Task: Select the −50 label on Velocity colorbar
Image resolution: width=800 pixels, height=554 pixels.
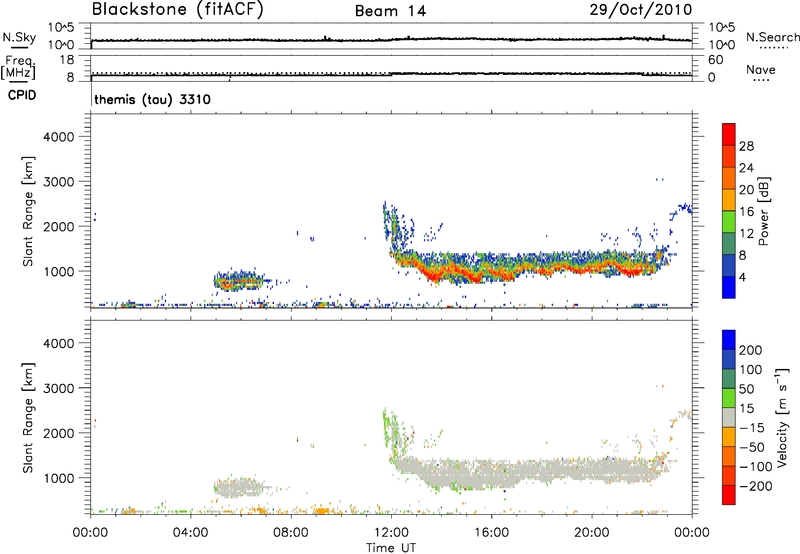Action: 752,447
